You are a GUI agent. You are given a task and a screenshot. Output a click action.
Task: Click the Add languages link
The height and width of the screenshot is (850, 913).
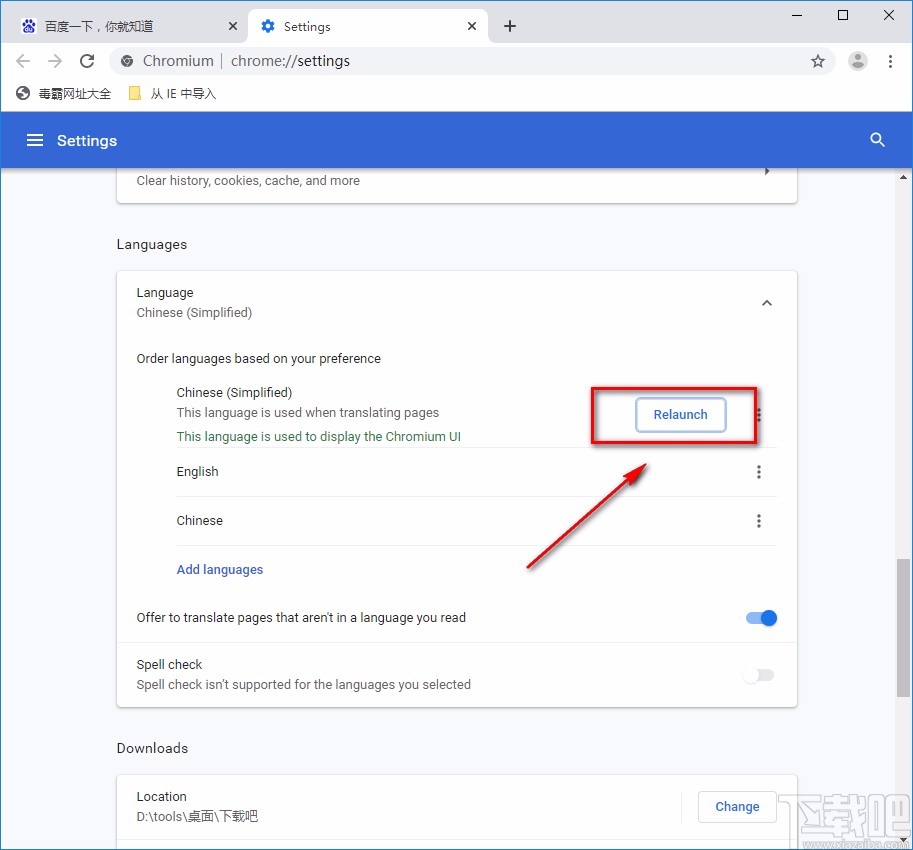click(220, 570)
